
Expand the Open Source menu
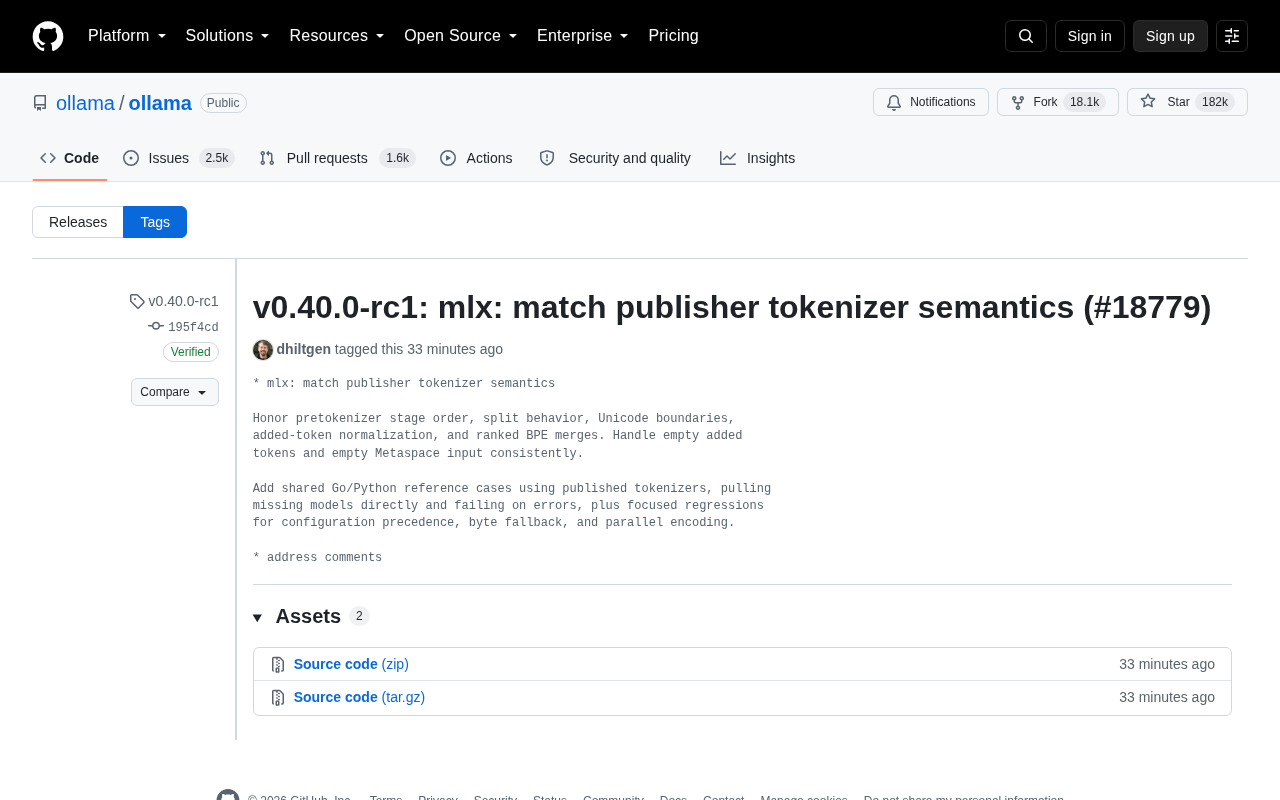click(x=461, y=36)
